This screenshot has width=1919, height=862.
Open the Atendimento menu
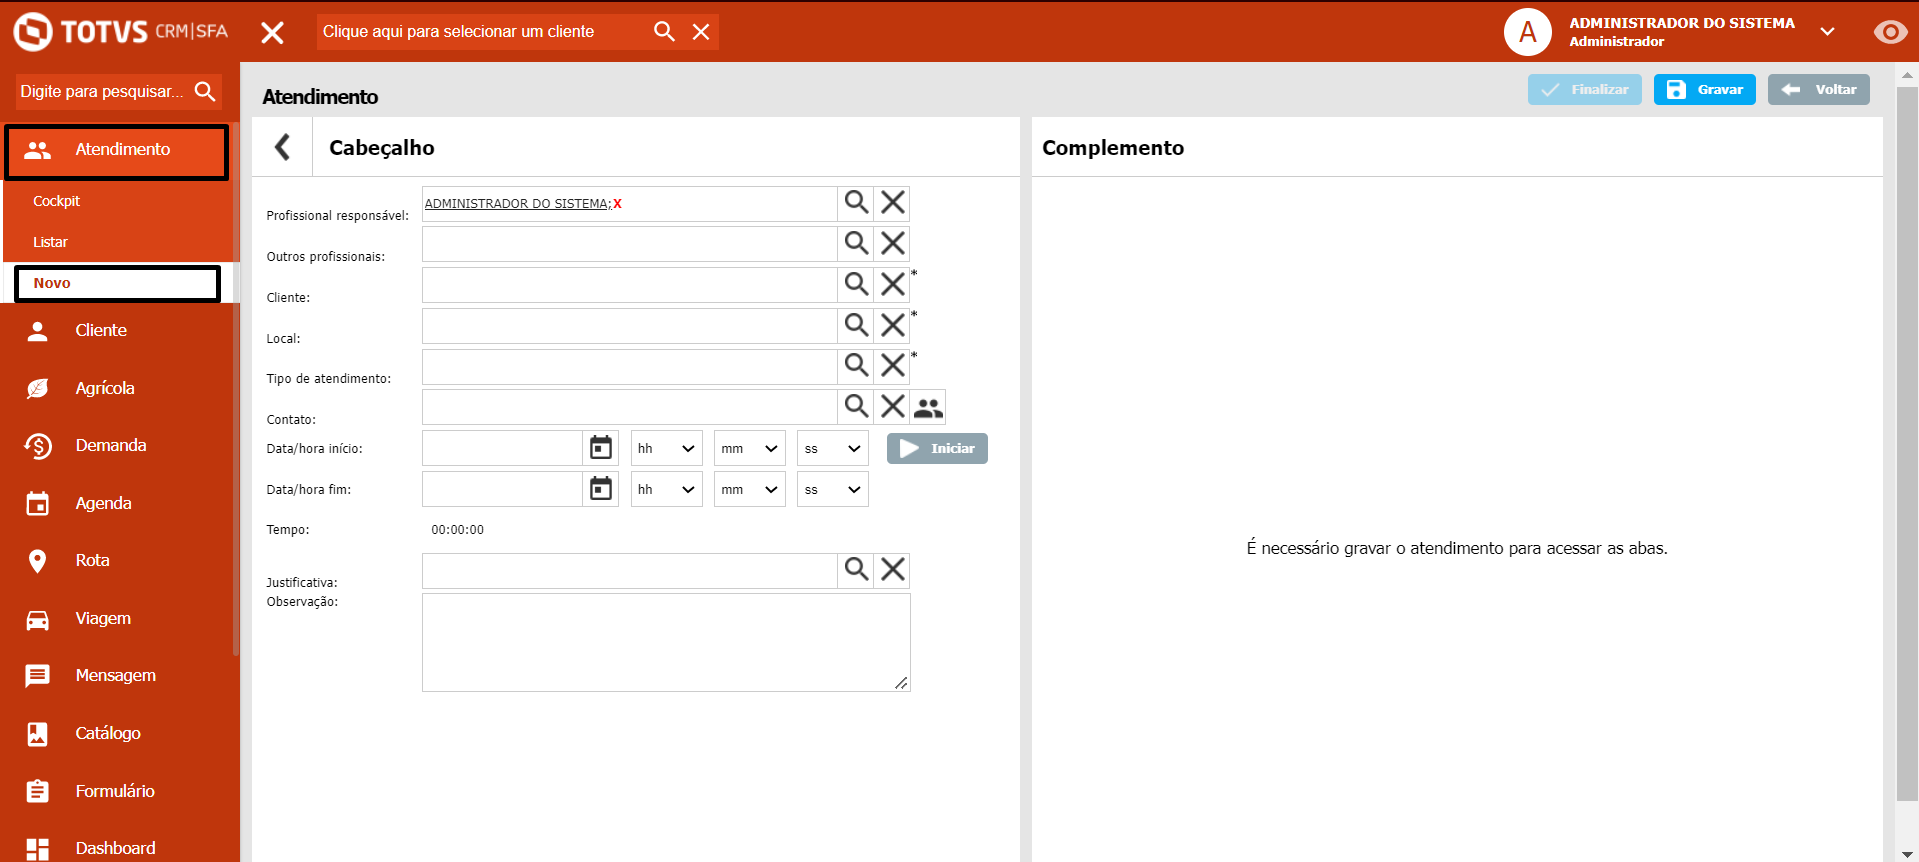(117, 151)
